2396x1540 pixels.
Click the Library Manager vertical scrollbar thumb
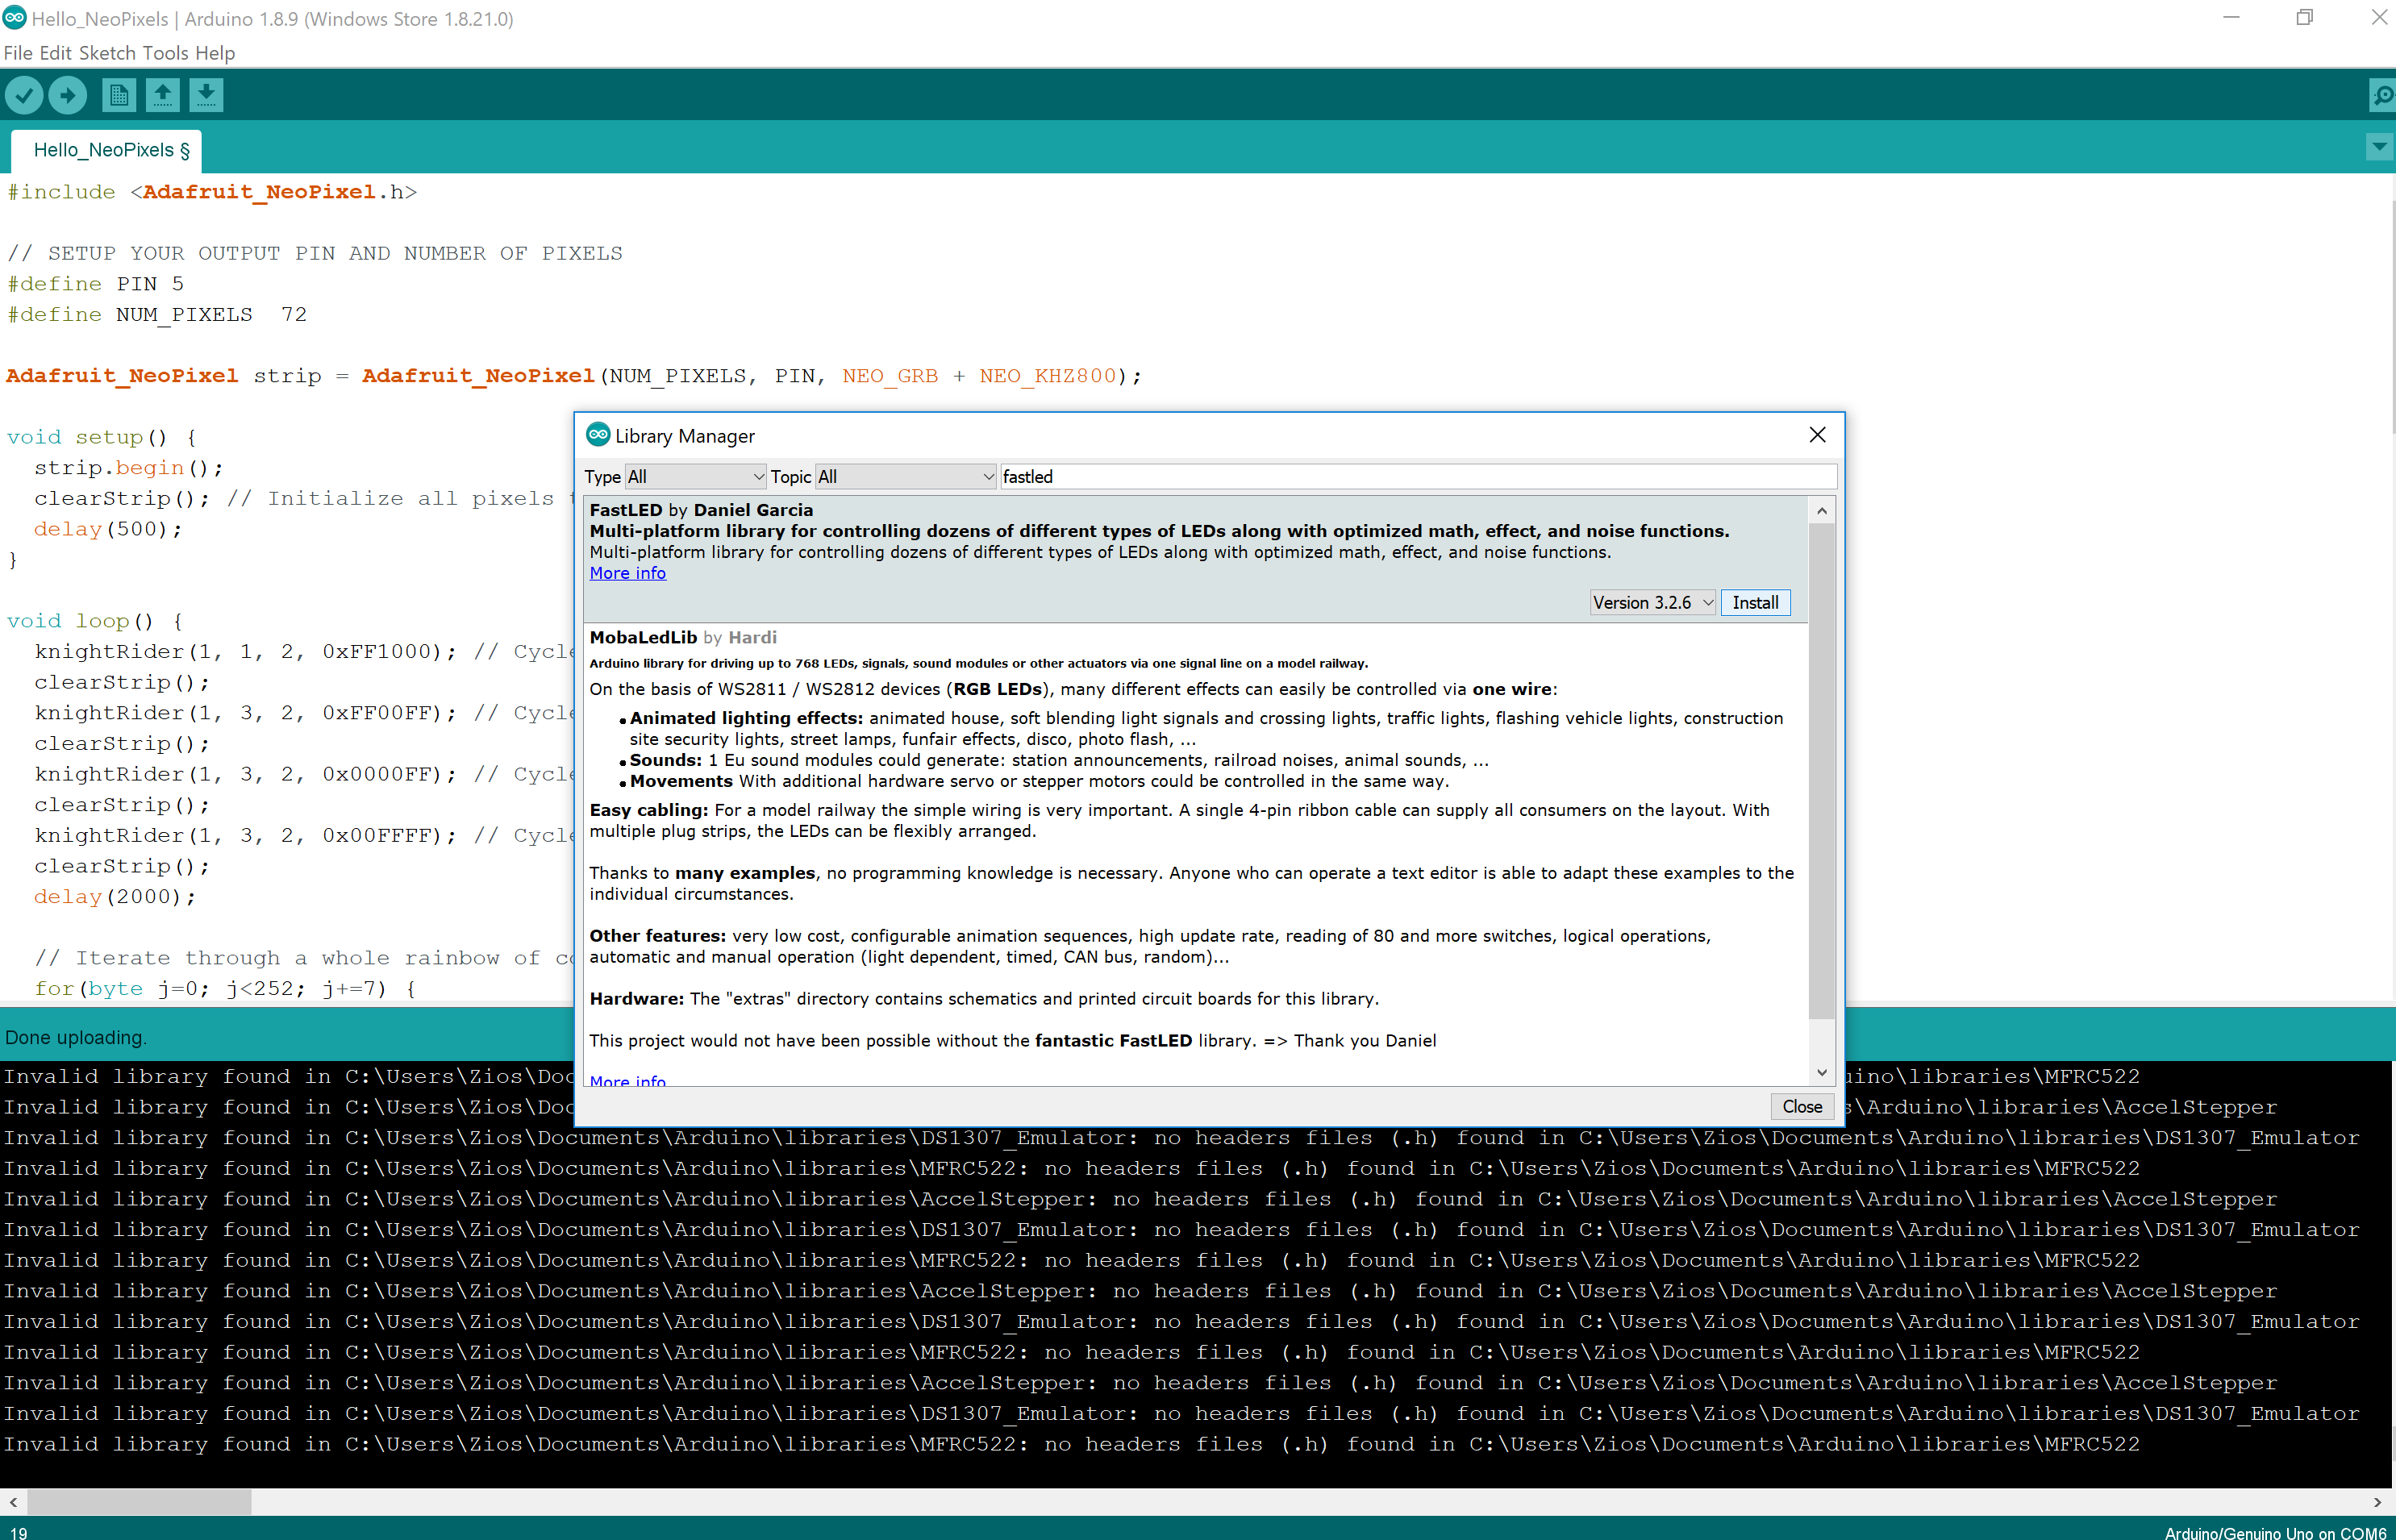(x=1822, y=770)
